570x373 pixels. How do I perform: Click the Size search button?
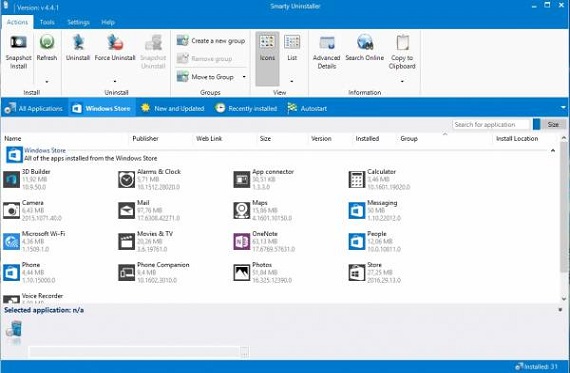click(553, 124)
